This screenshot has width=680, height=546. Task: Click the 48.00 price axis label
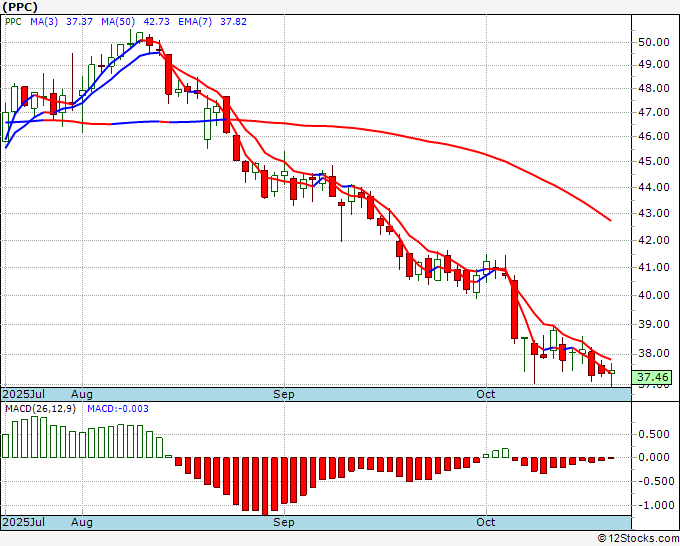pos(654,88)
